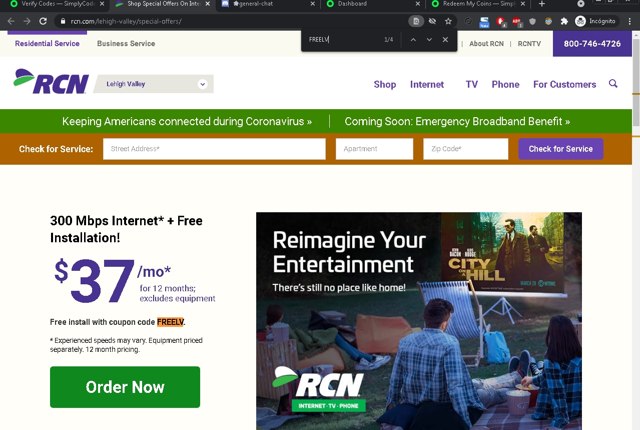
Task: Click the AdBlock Plus extension icon
Action: 517,21
